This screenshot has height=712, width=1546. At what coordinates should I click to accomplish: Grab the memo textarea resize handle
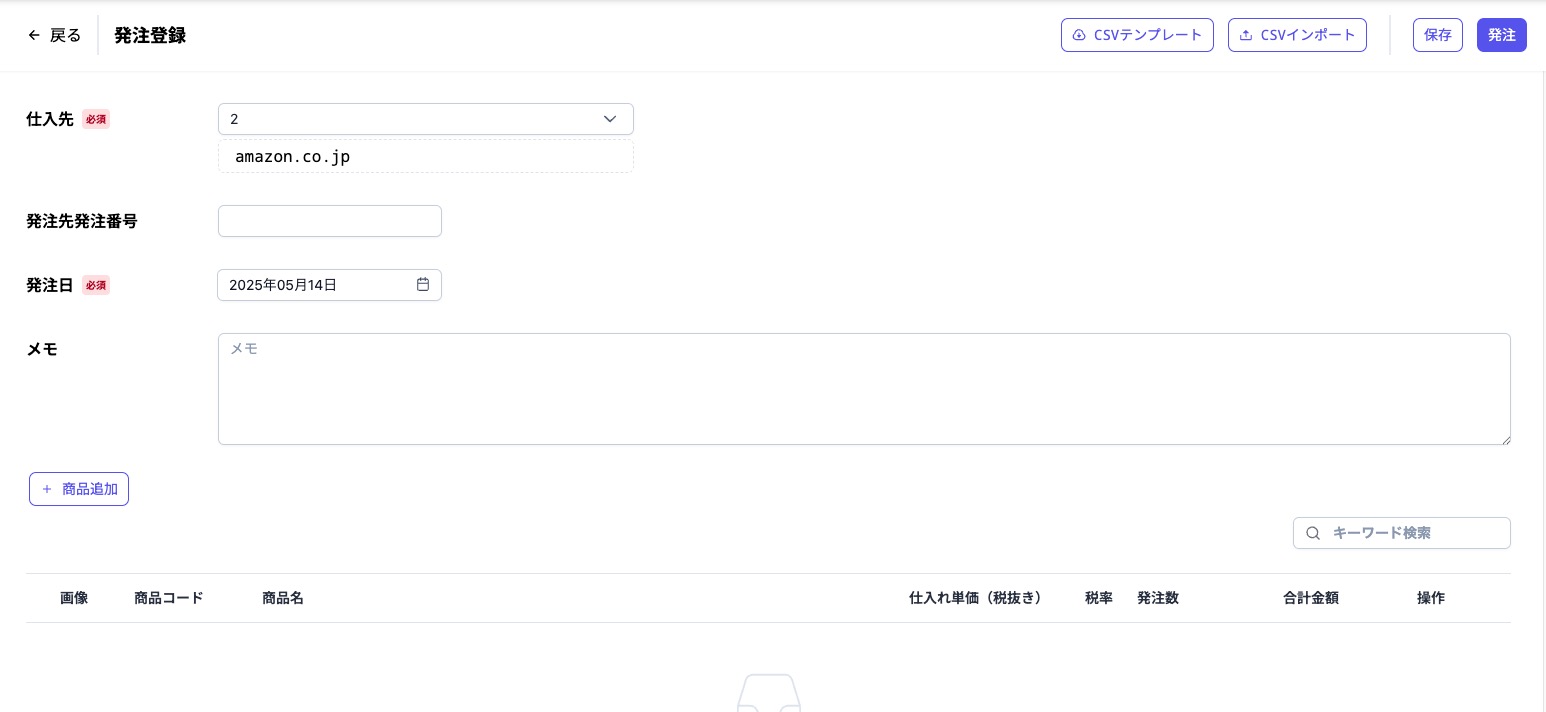click(1505, 439)
